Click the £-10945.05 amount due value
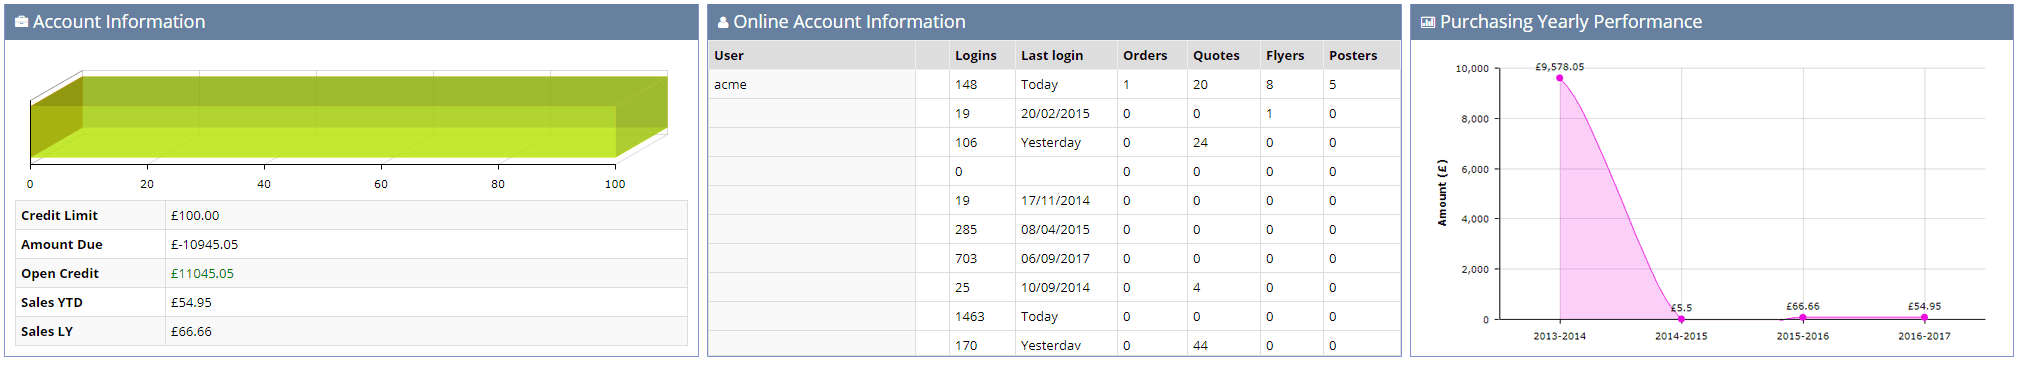 204,245
